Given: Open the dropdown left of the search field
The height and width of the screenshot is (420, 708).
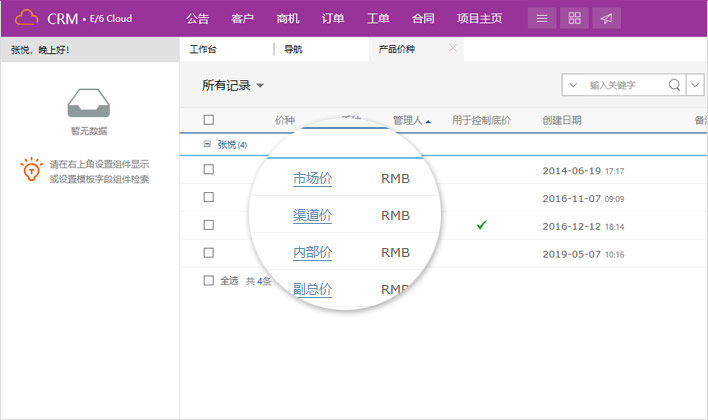Looking at the screenshot, I should (573, 85).
